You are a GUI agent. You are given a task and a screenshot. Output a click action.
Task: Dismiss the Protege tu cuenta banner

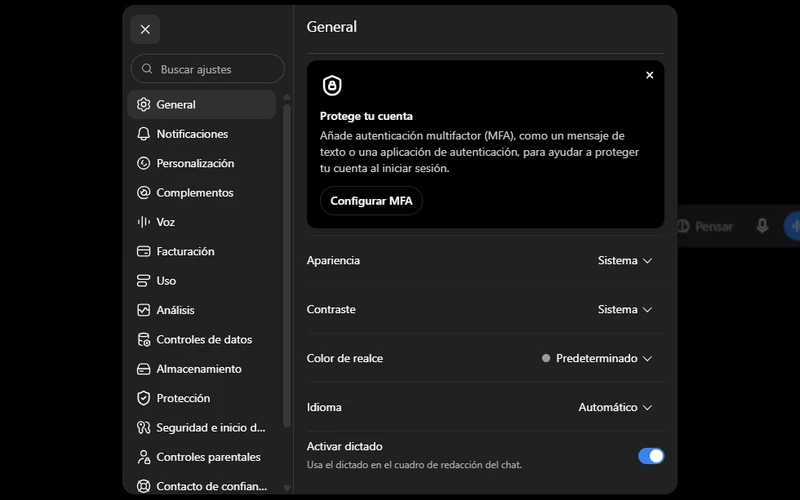[x=649, y=75]
